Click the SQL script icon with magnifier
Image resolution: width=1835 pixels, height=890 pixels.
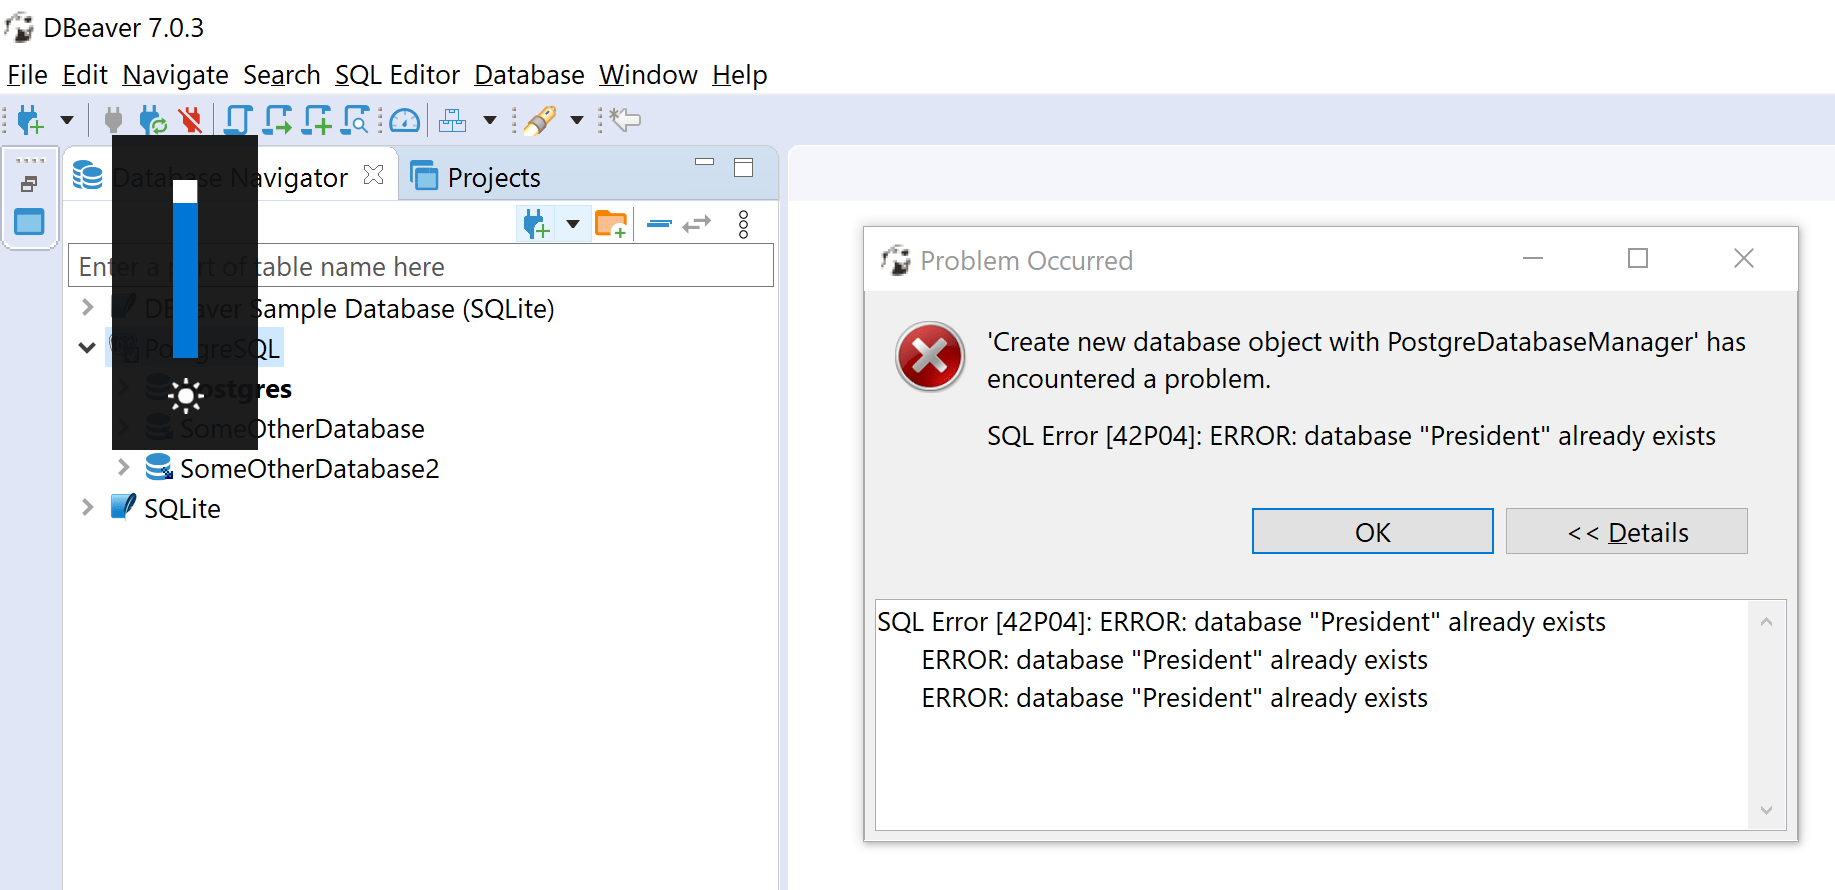click(x=356, y=120)
